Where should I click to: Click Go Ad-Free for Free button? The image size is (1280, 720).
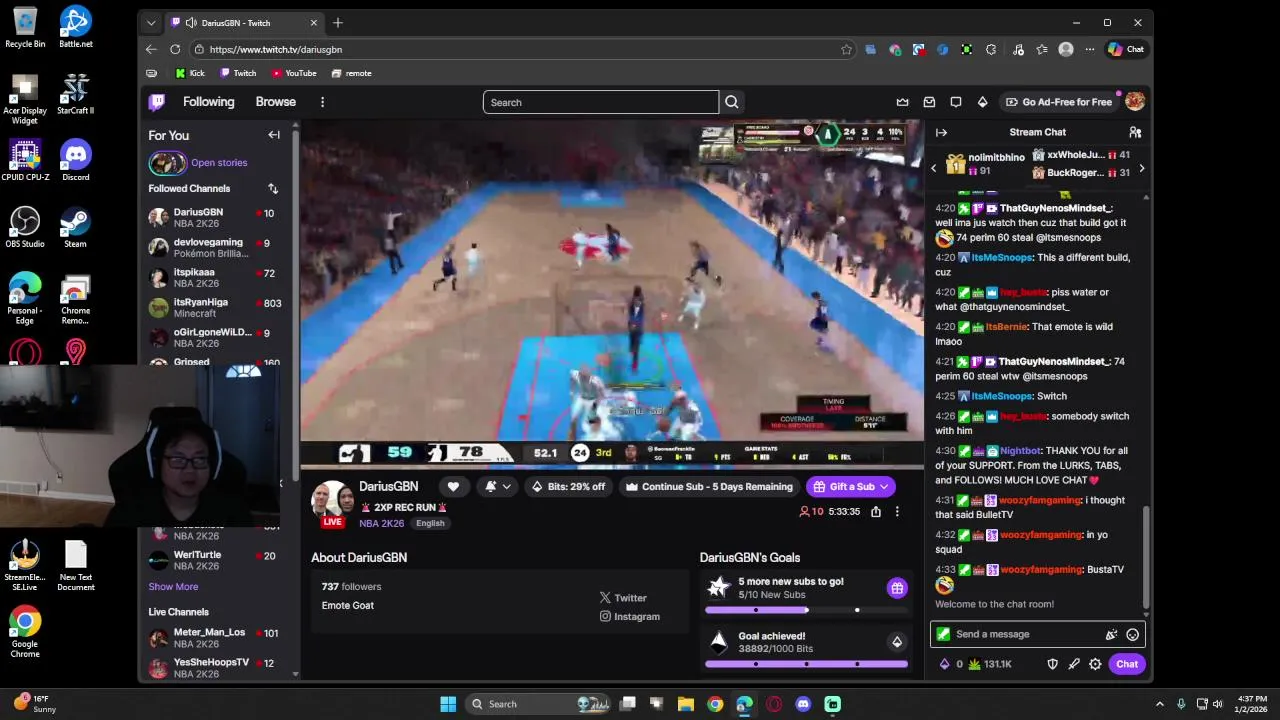coord(1059,102)
